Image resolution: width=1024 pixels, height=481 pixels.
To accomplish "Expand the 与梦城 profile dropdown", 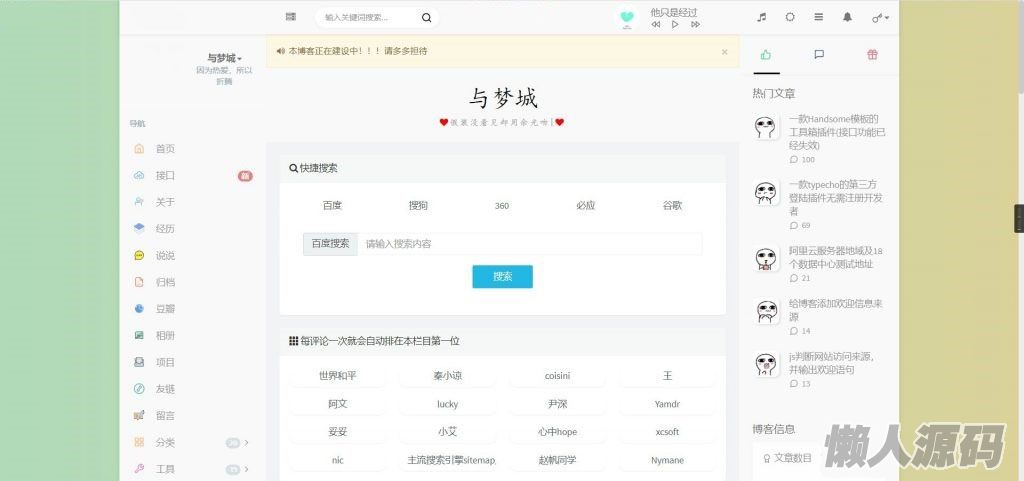I will point(225,58).
